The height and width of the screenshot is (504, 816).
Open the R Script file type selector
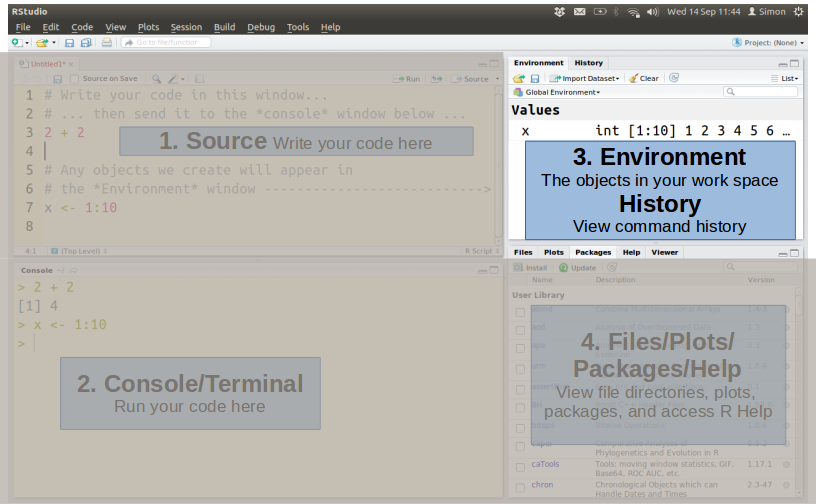click(482, 251)
